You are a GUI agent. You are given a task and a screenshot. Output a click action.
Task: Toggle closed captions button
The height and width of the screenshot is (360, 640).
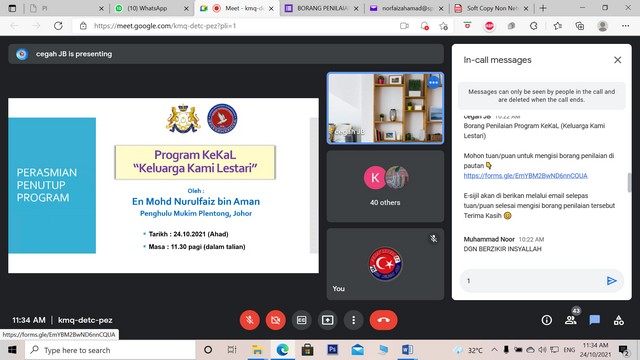pos(302,320)
